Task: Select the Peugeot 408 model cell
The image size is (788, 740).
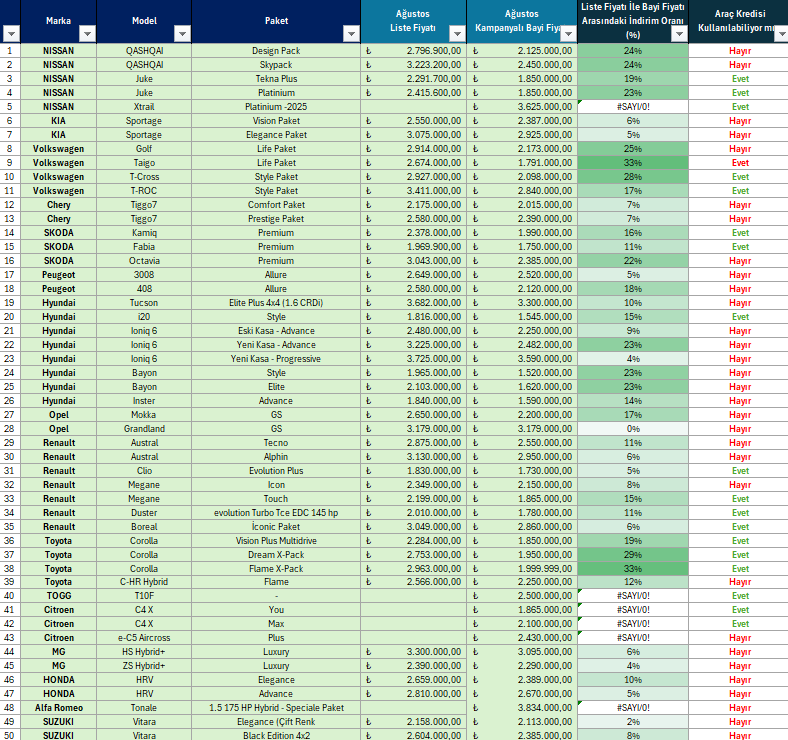Action: 144,289
